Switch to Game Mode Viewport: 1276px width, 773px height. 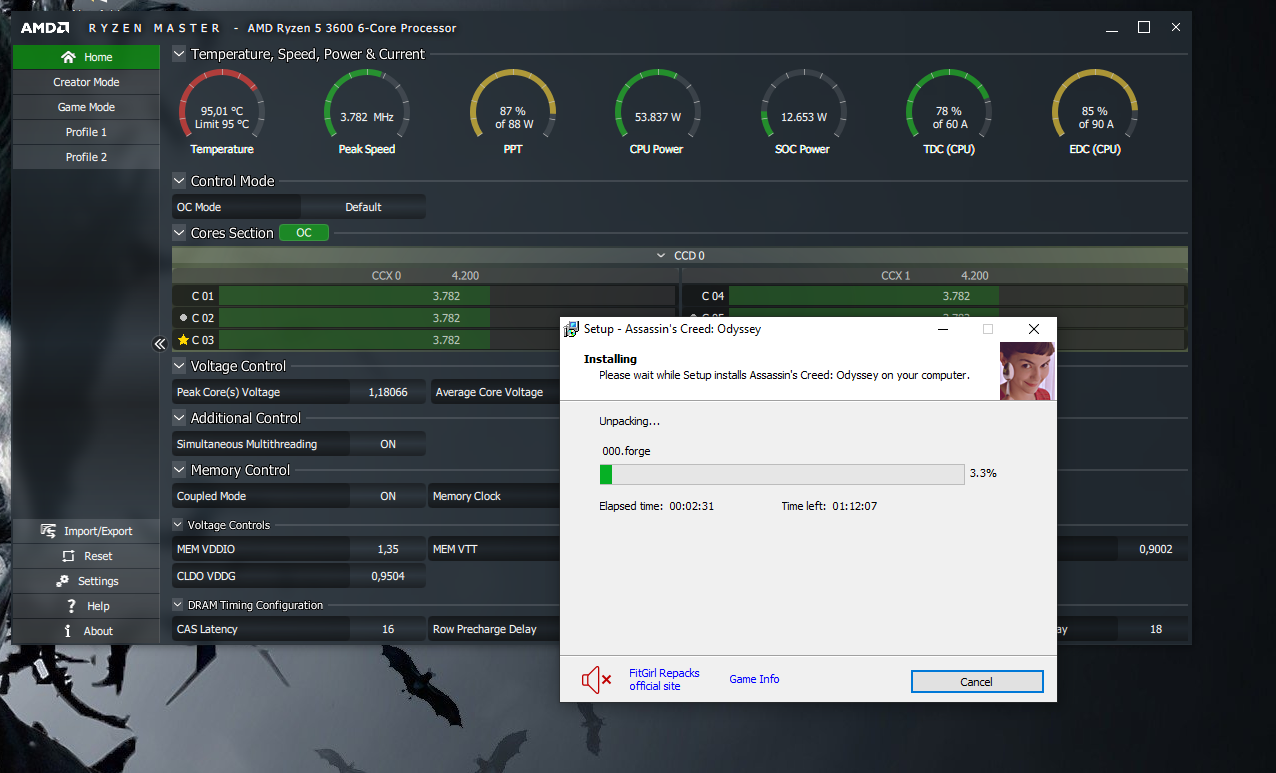[86, 107]
